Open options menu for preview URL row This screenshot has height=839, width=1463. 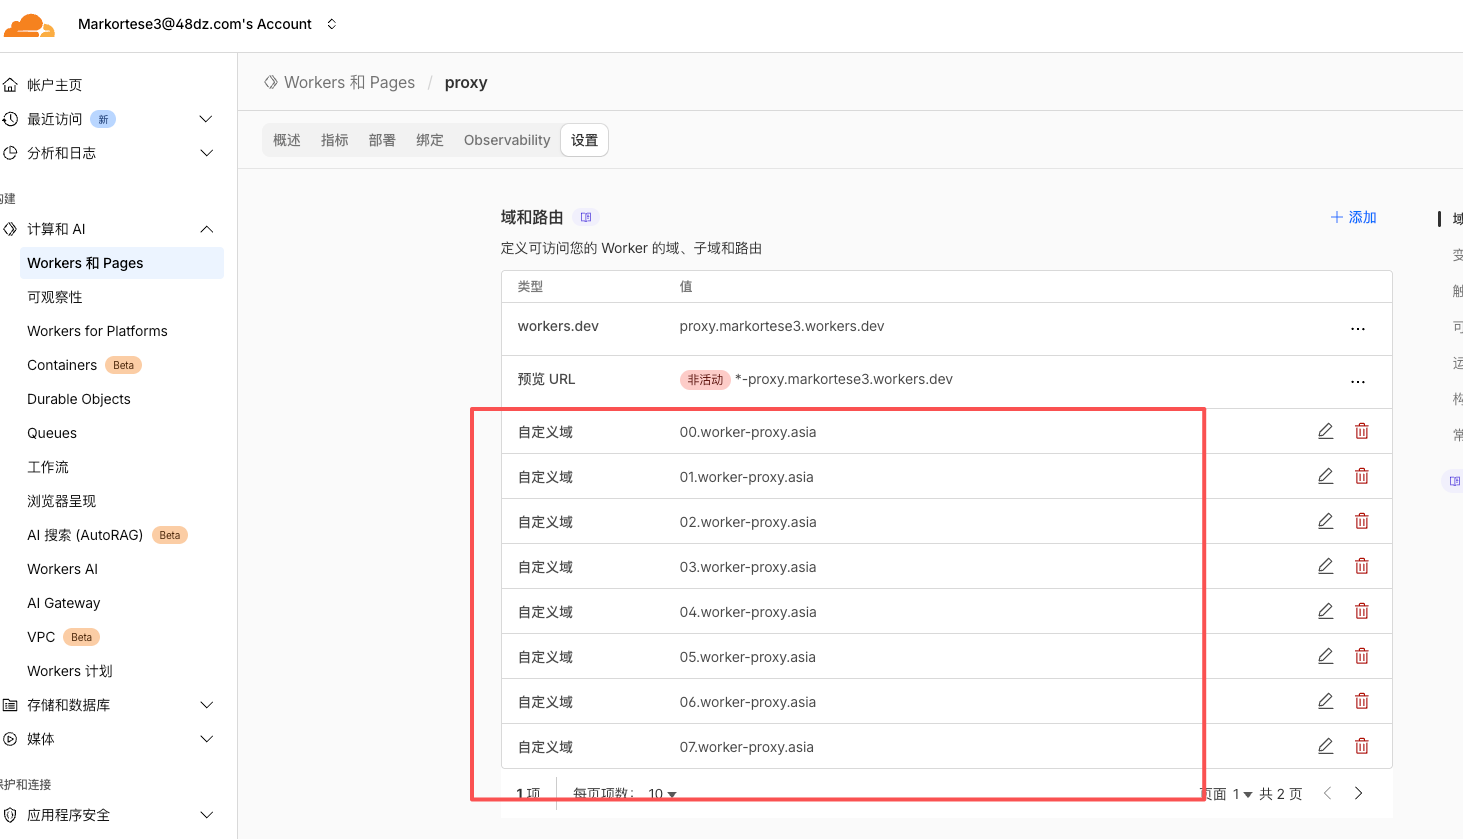tap(1357, 381)
